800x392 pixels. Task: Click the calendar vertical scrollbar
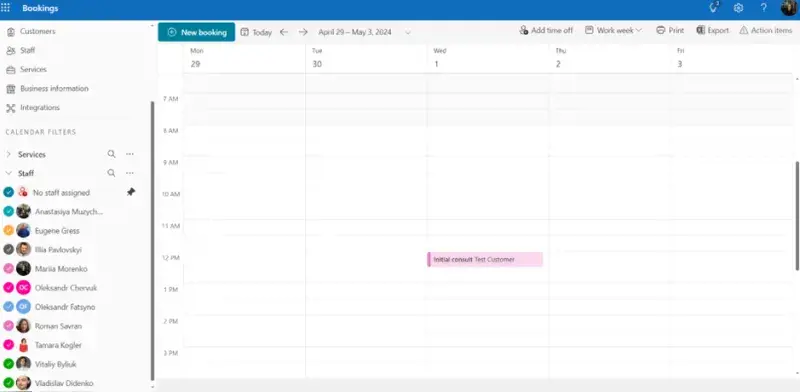[797, 216]
